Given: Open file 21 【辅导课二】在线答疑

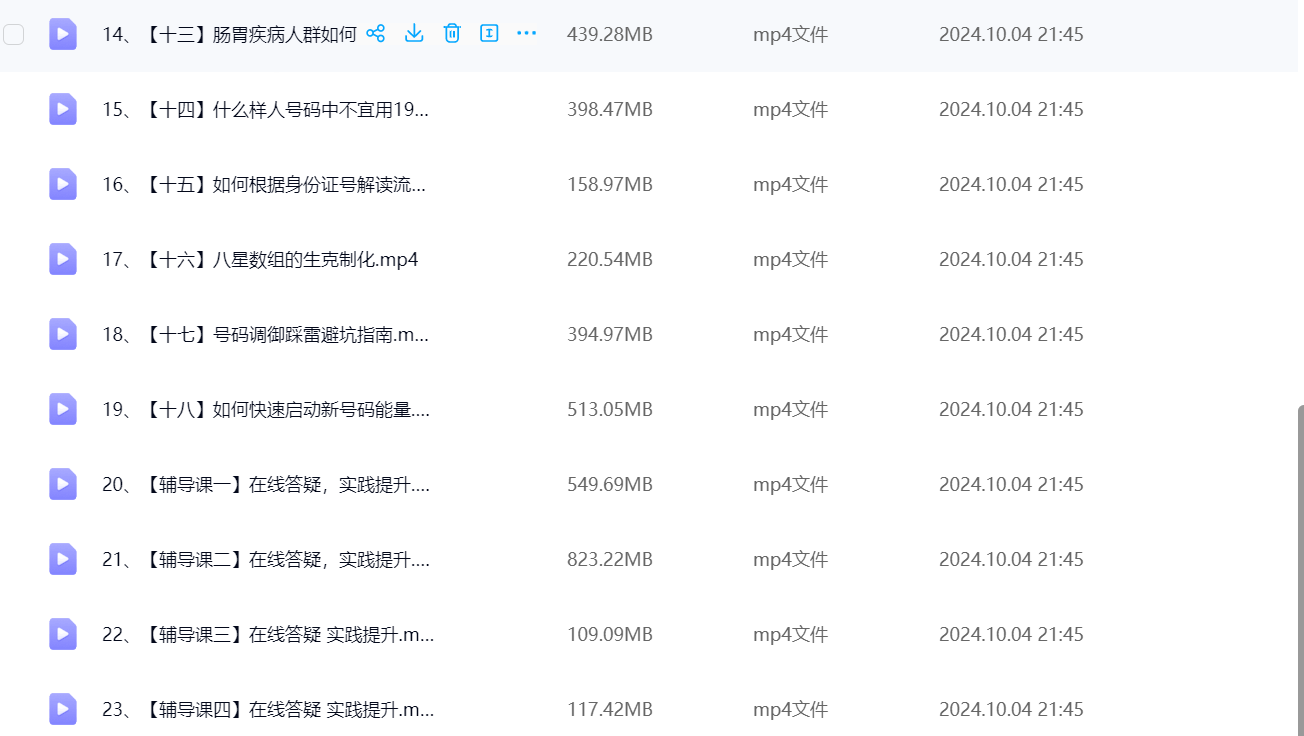Looking at the screenshot, I should click(265, 559).
